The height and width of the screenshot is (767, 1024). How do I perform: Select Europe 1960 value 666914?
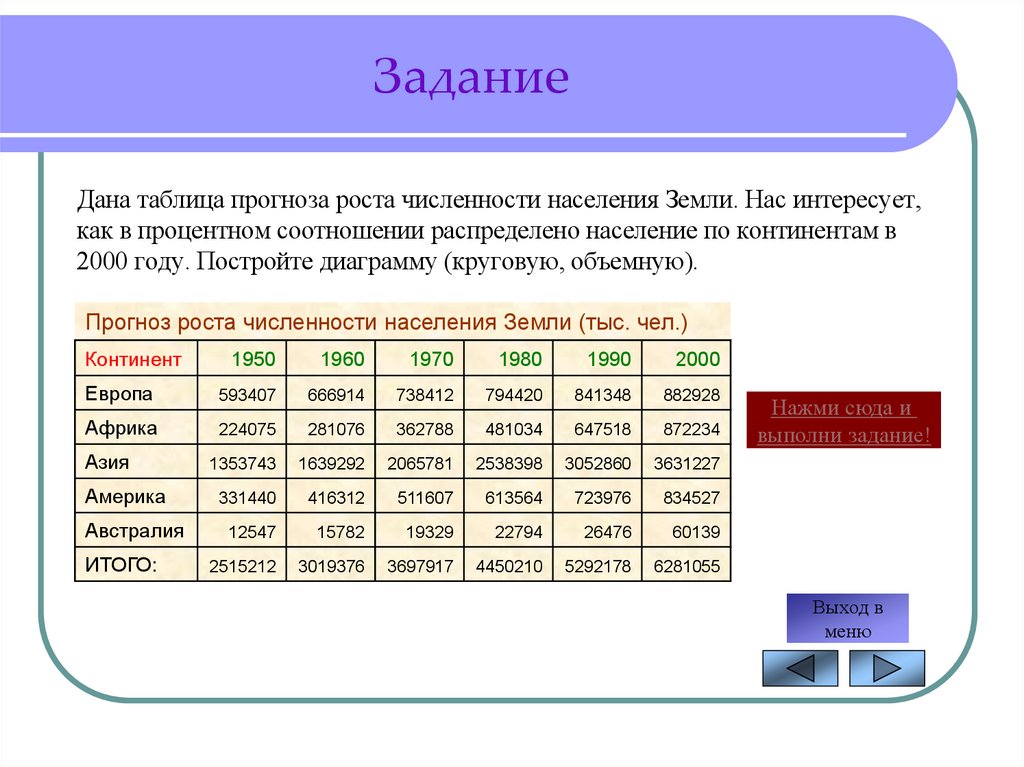click(x=330, y=394)
